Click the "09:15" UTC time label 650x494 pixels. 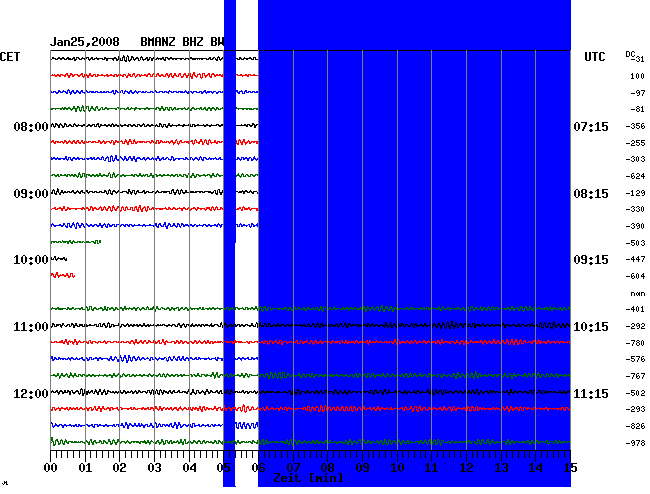pos(591,260)
